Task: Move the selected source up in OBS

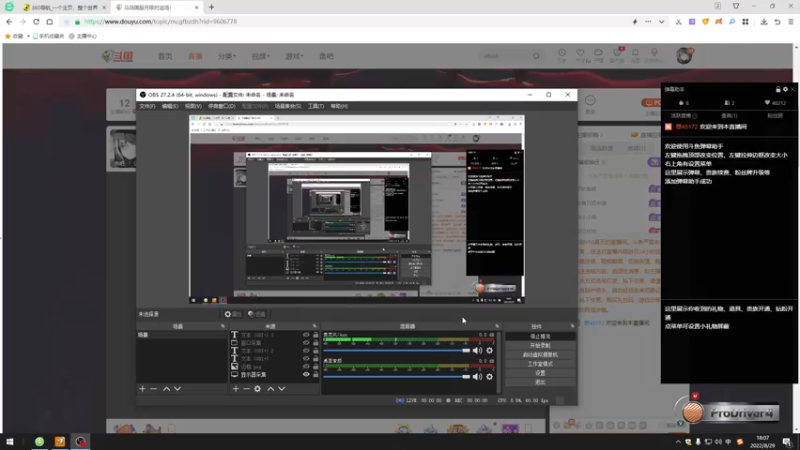Action: (270, 389)
